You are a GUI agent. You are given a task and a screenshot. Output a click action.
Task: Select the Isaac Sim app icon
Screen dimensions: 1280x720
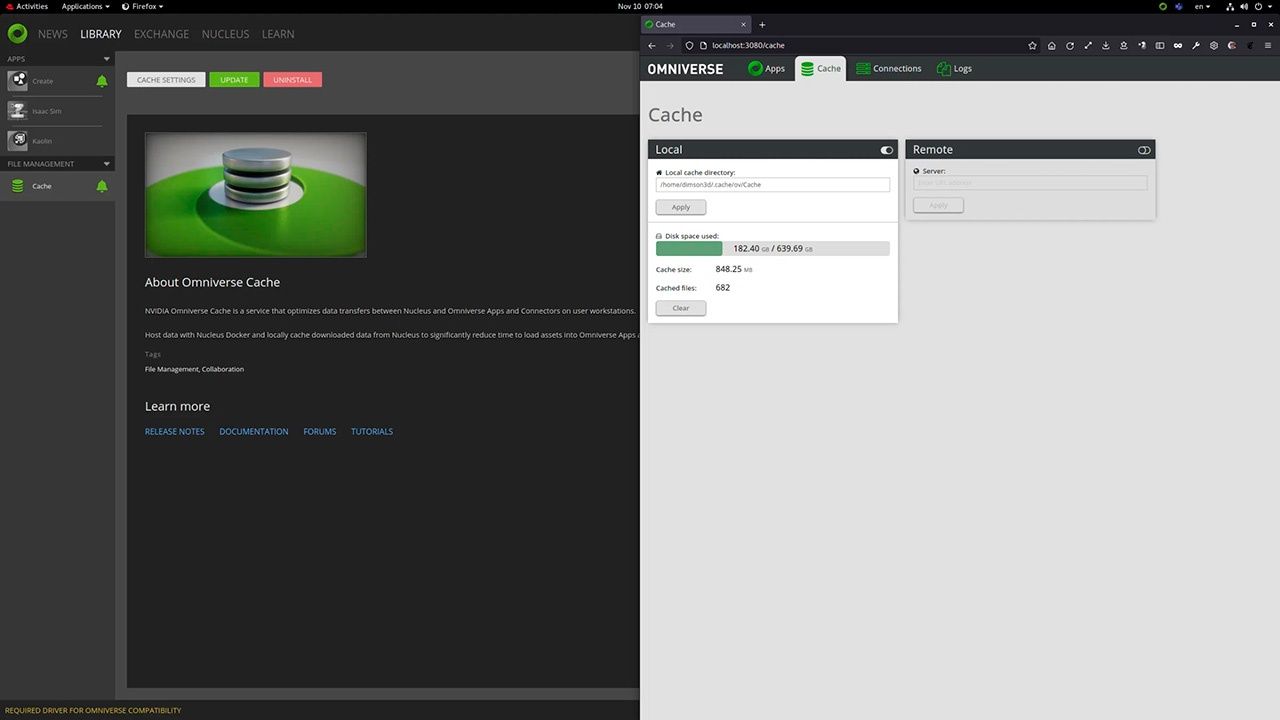point(17,111)
